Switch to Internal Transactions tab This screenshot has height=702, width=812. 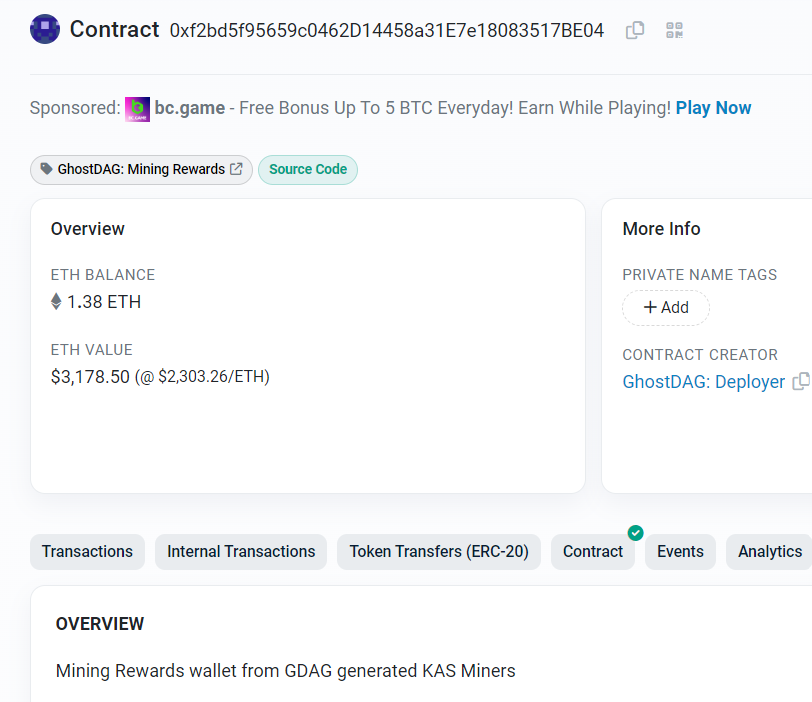pos(241,552)
